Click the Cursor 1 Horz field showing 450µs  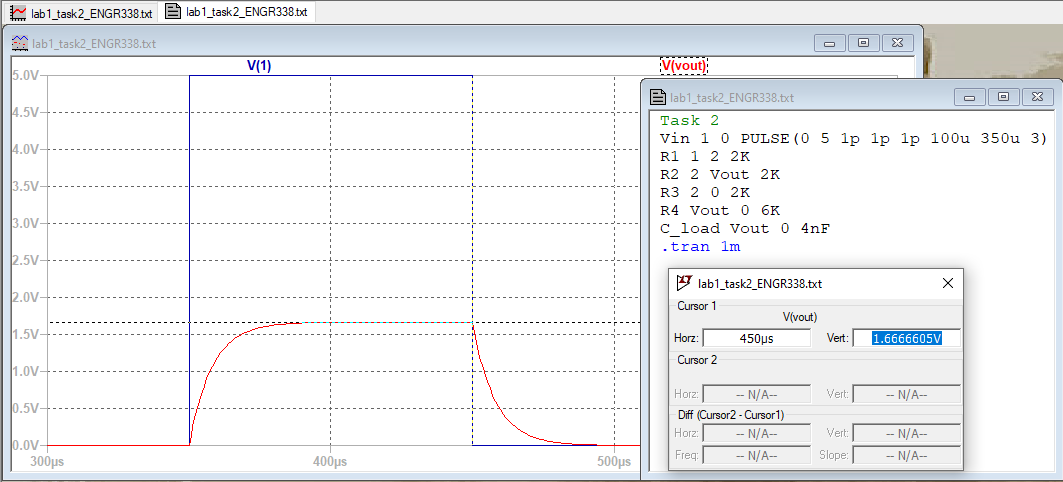(757, 338)
